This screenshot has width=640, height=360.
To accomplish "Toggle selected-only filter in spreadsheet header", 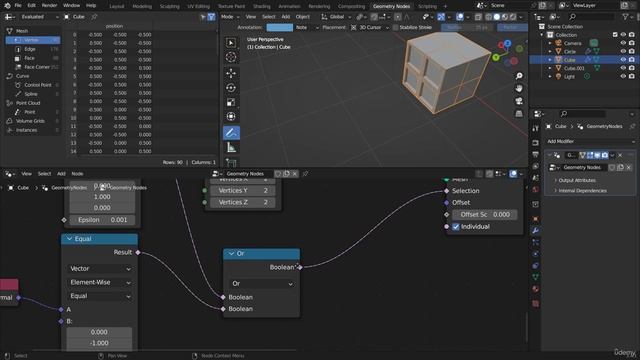I will 203,17.
